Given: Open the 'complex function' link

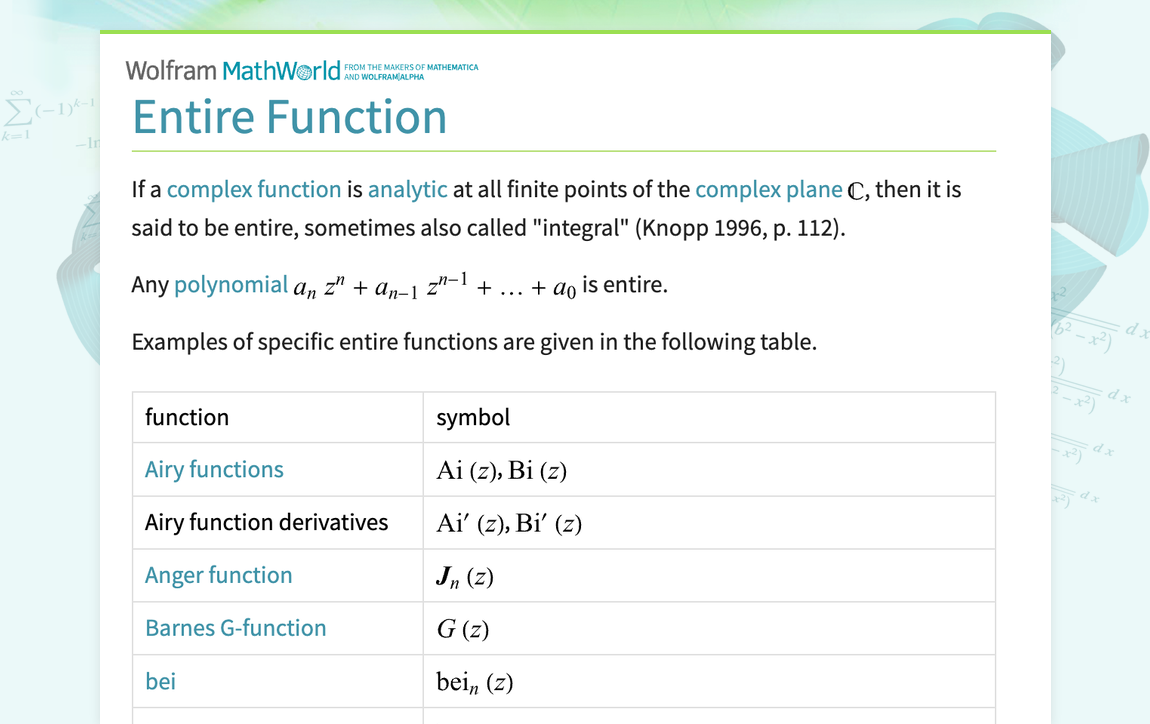Looking at the screenshot, I should click(254, 189).
